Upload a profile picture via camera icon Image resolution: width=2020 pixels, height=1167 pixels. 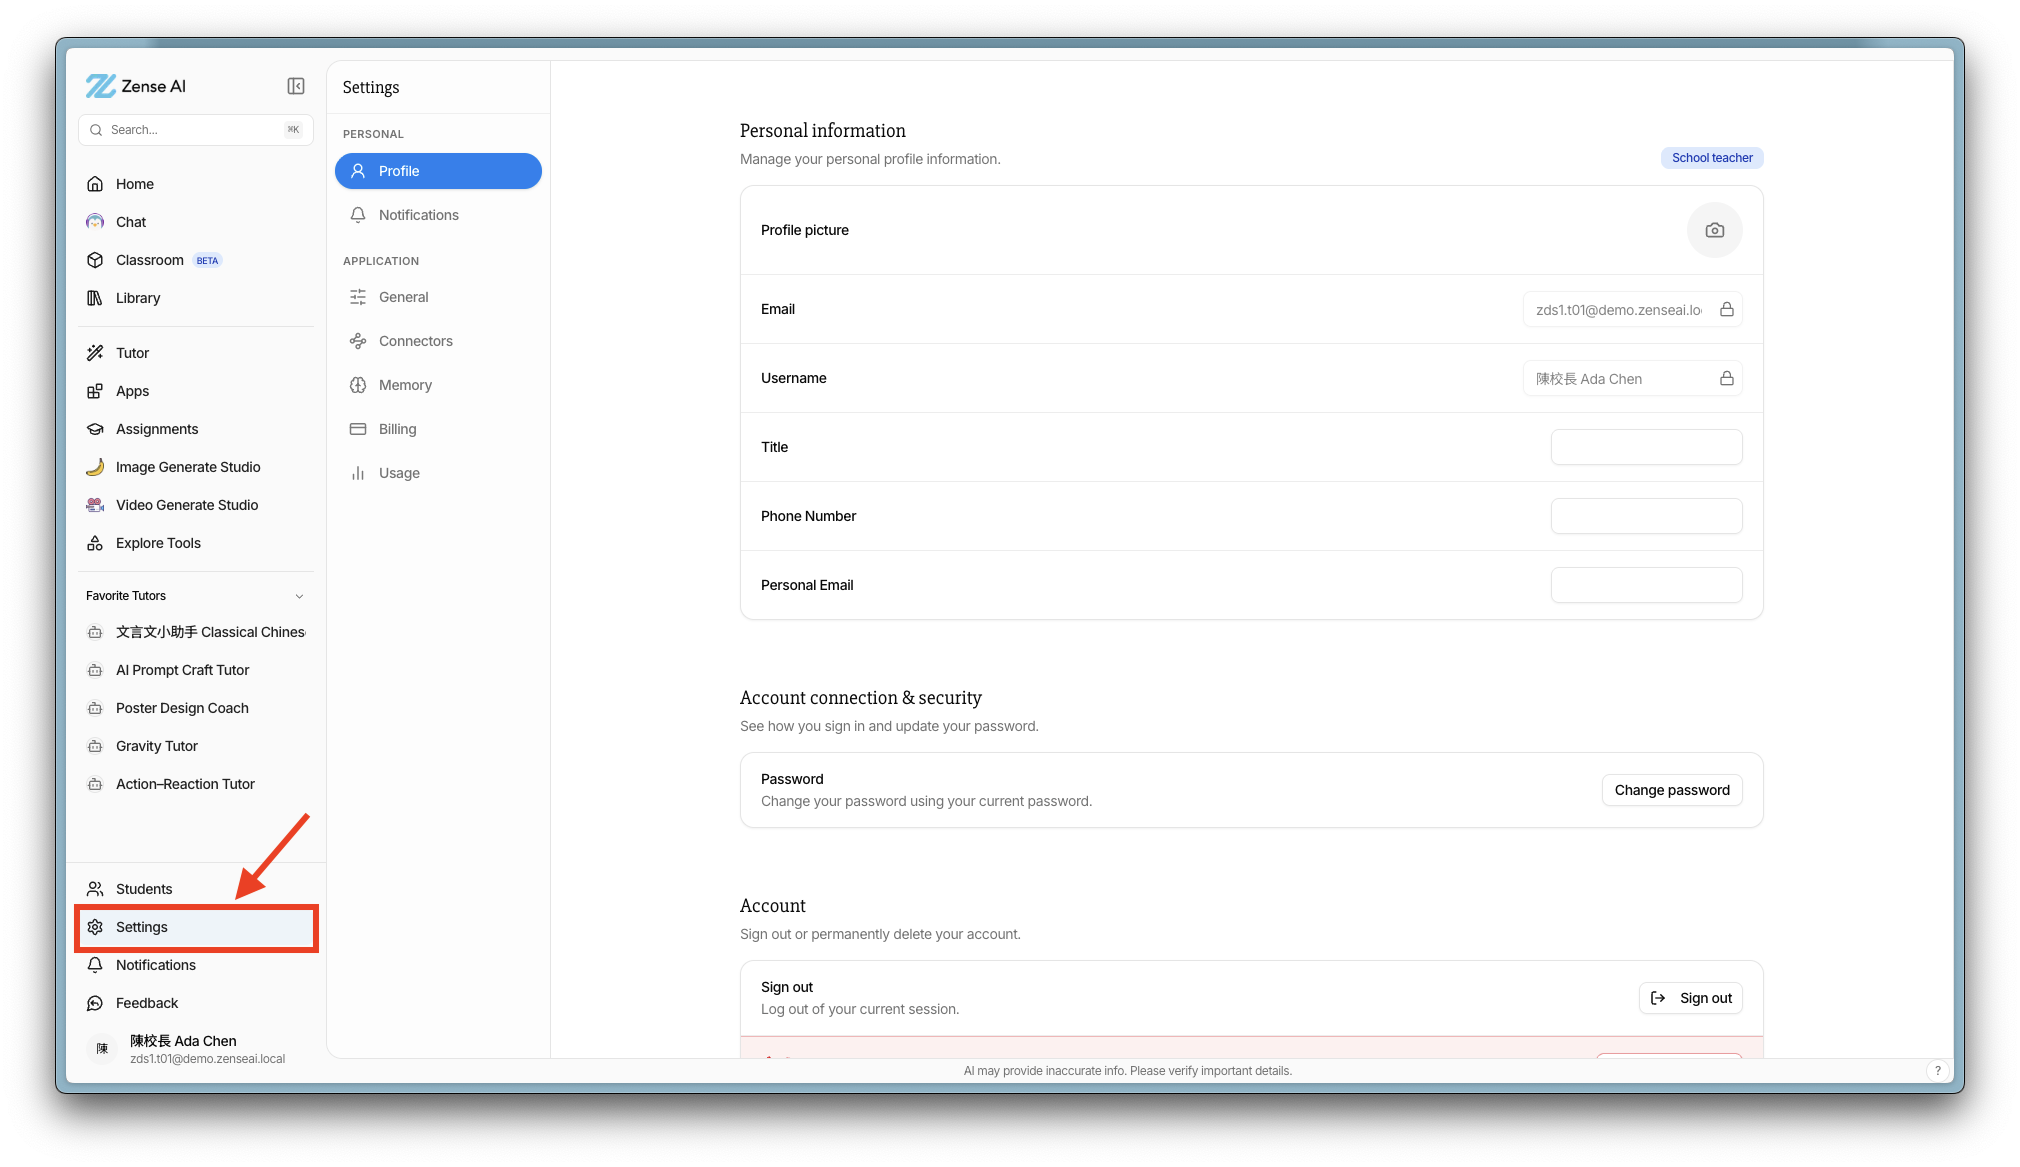tap(1714, 230)
